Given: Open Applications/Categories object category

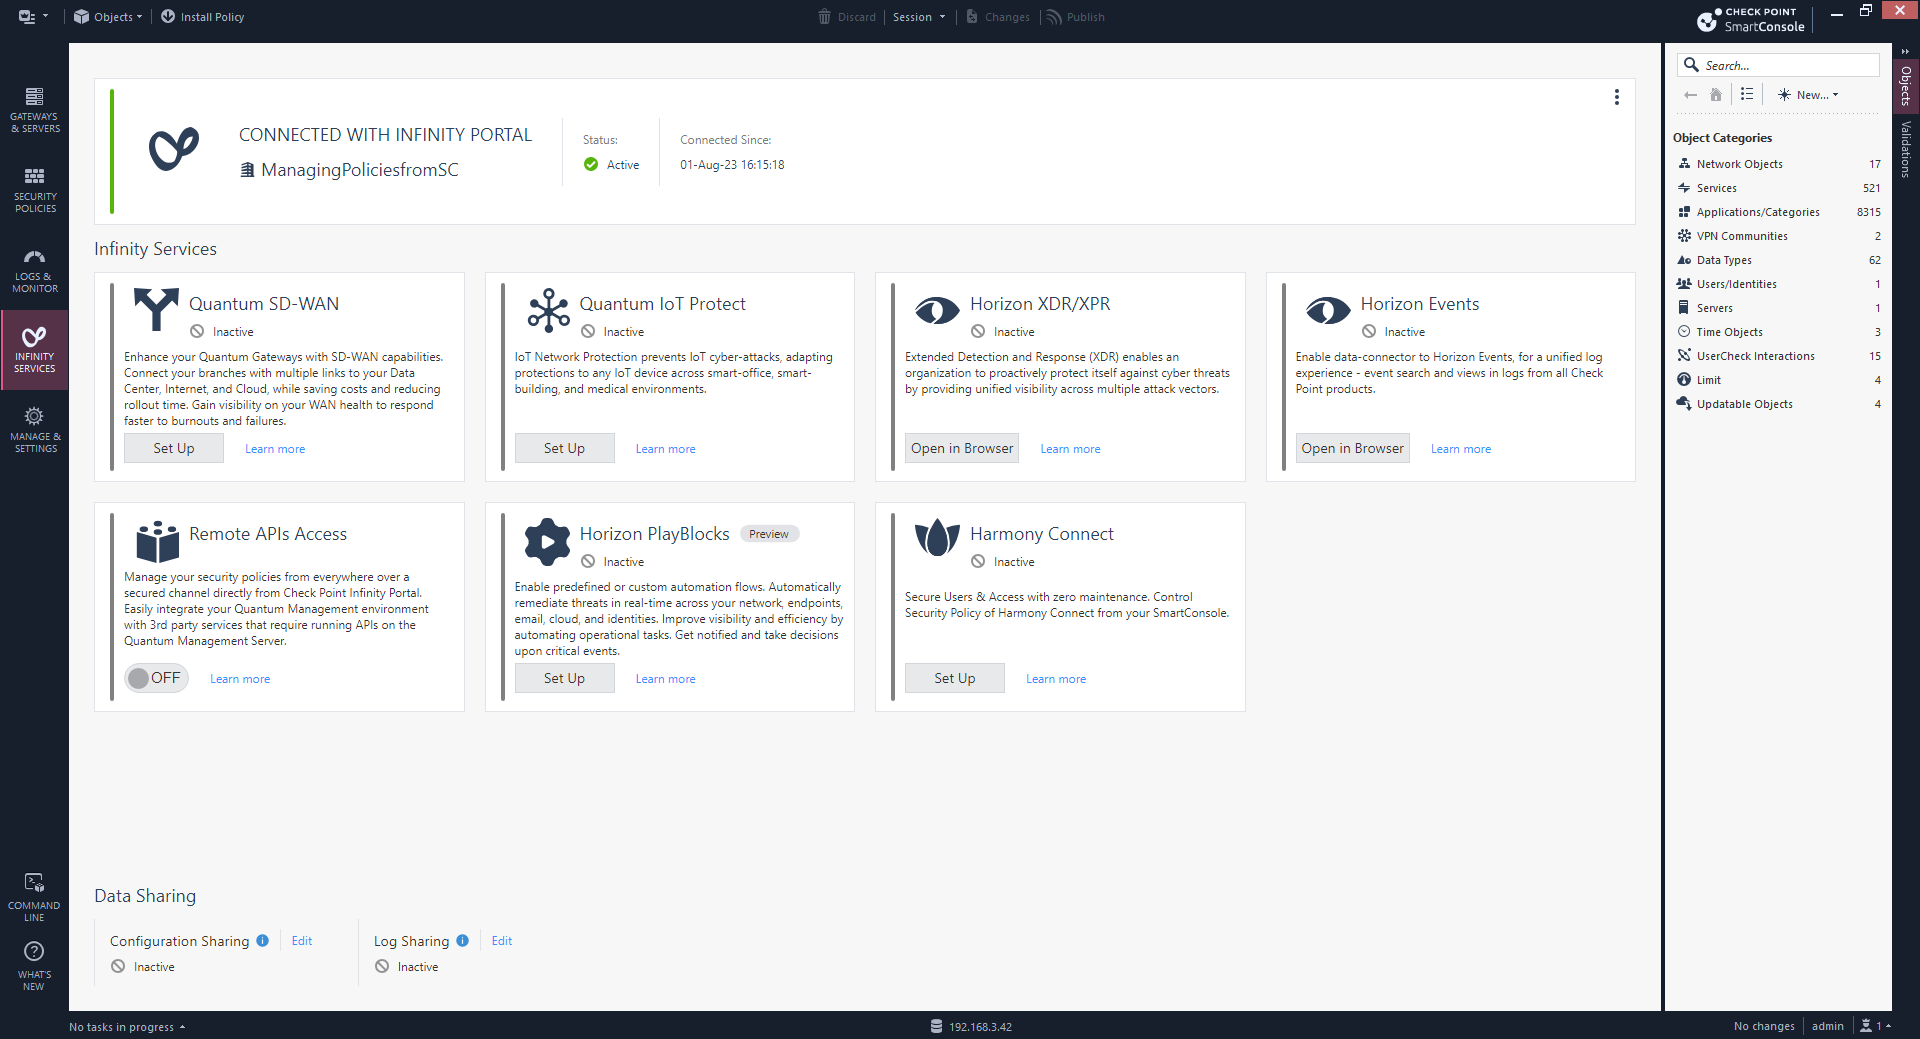Looking at the screenshot, I should 1778,212.
